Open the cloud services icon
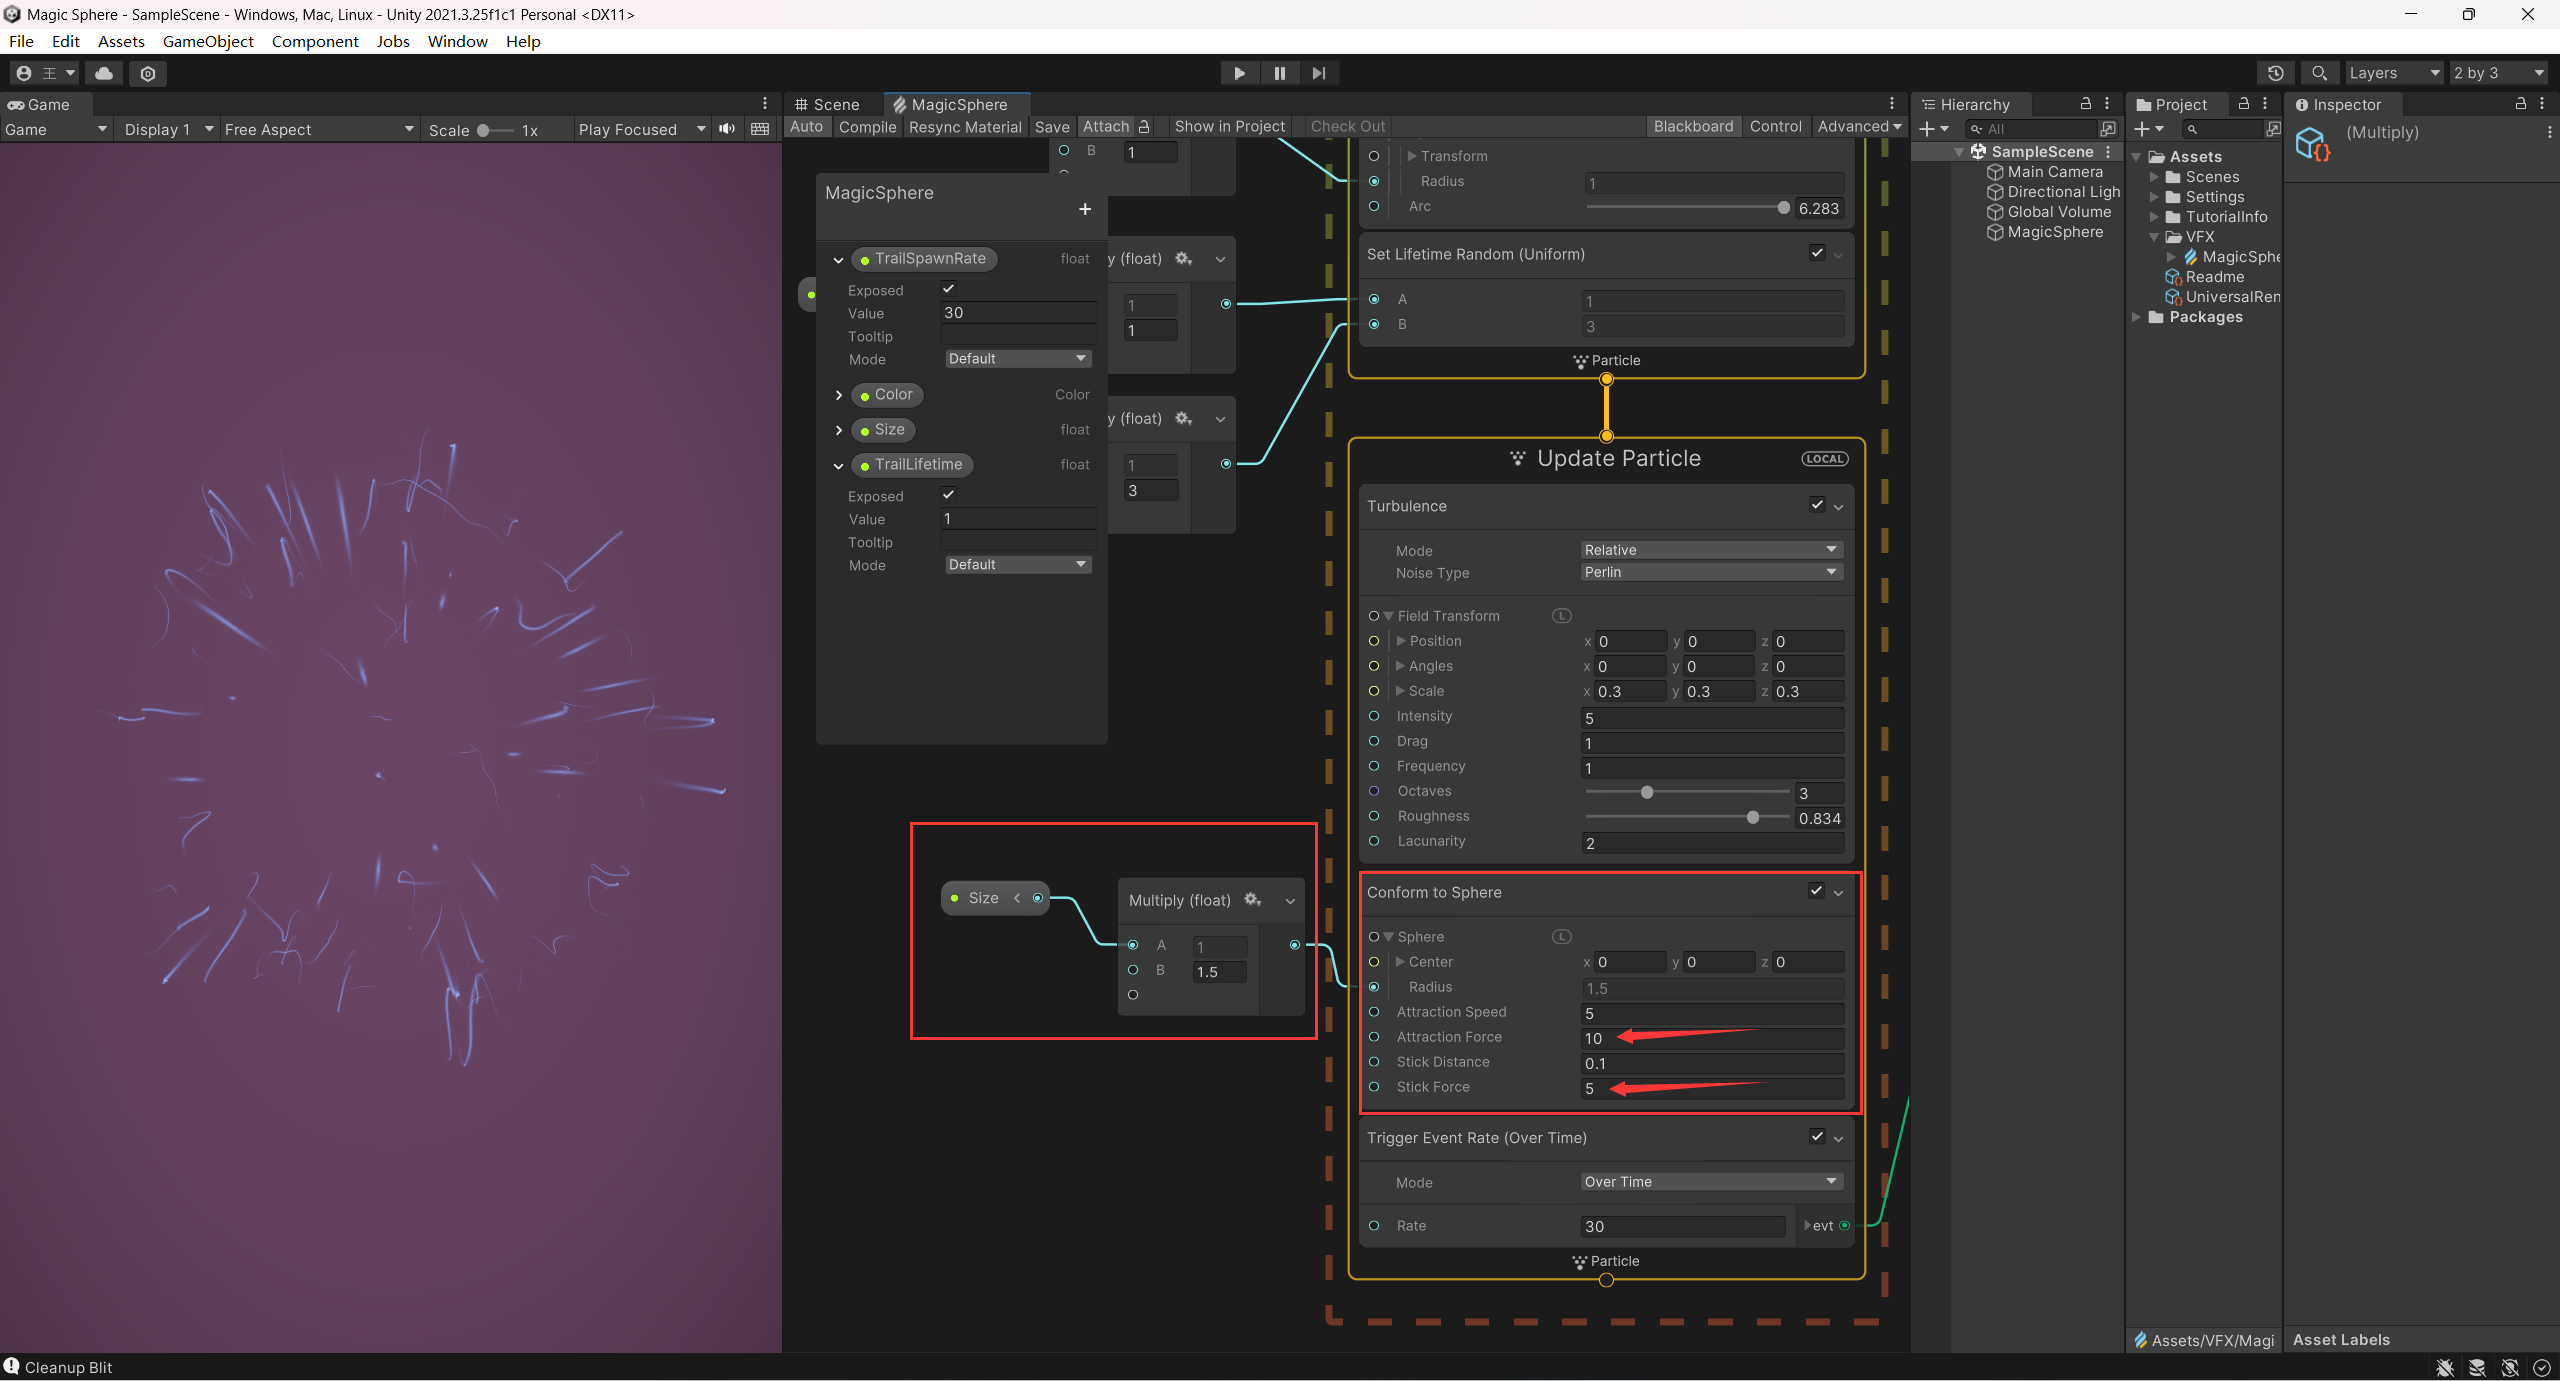Image resolution: width=2560 pixels, height=1381 pixels. click(104, 73)
